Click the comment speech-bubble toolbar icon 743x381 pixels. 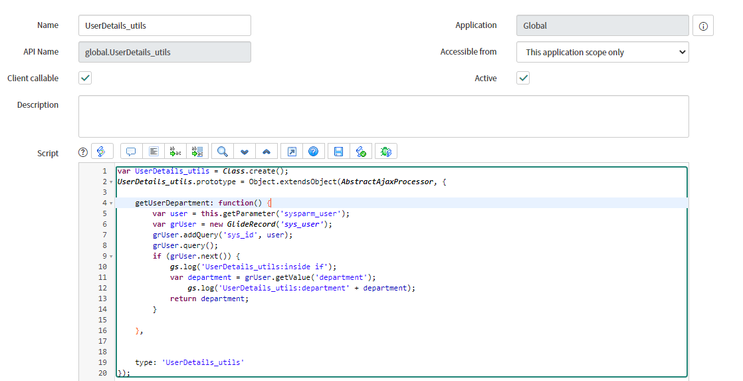click(x=131, y=152)
